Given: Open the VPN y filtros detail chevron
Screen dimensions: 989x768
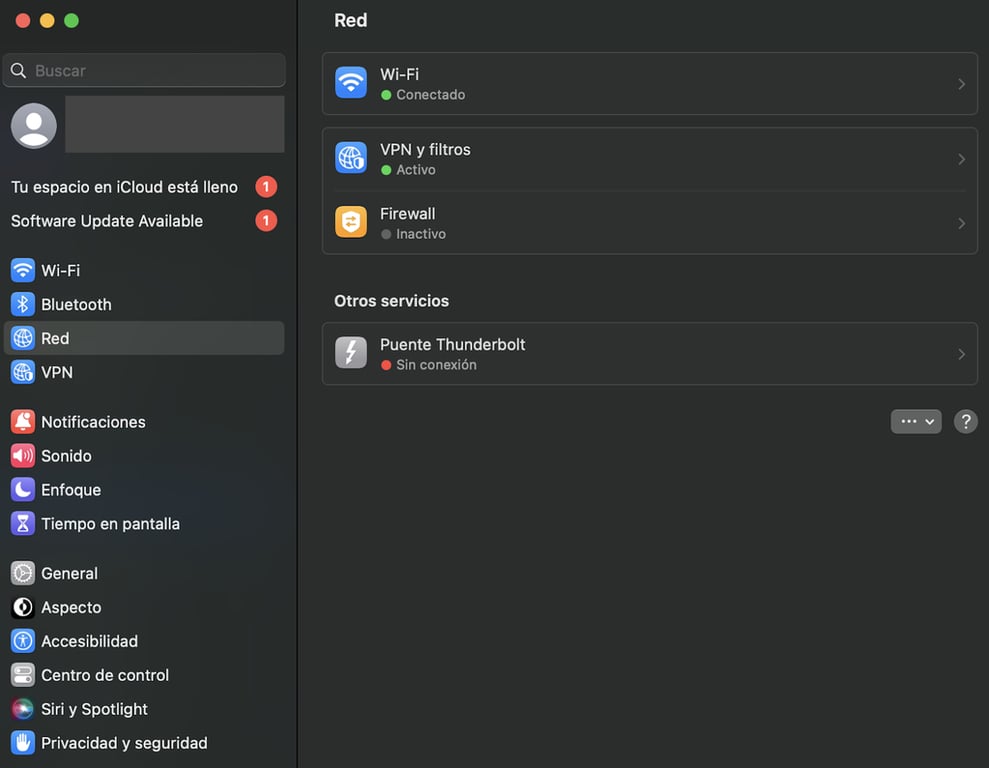Looking at the screenshot, I should (961, 158).
